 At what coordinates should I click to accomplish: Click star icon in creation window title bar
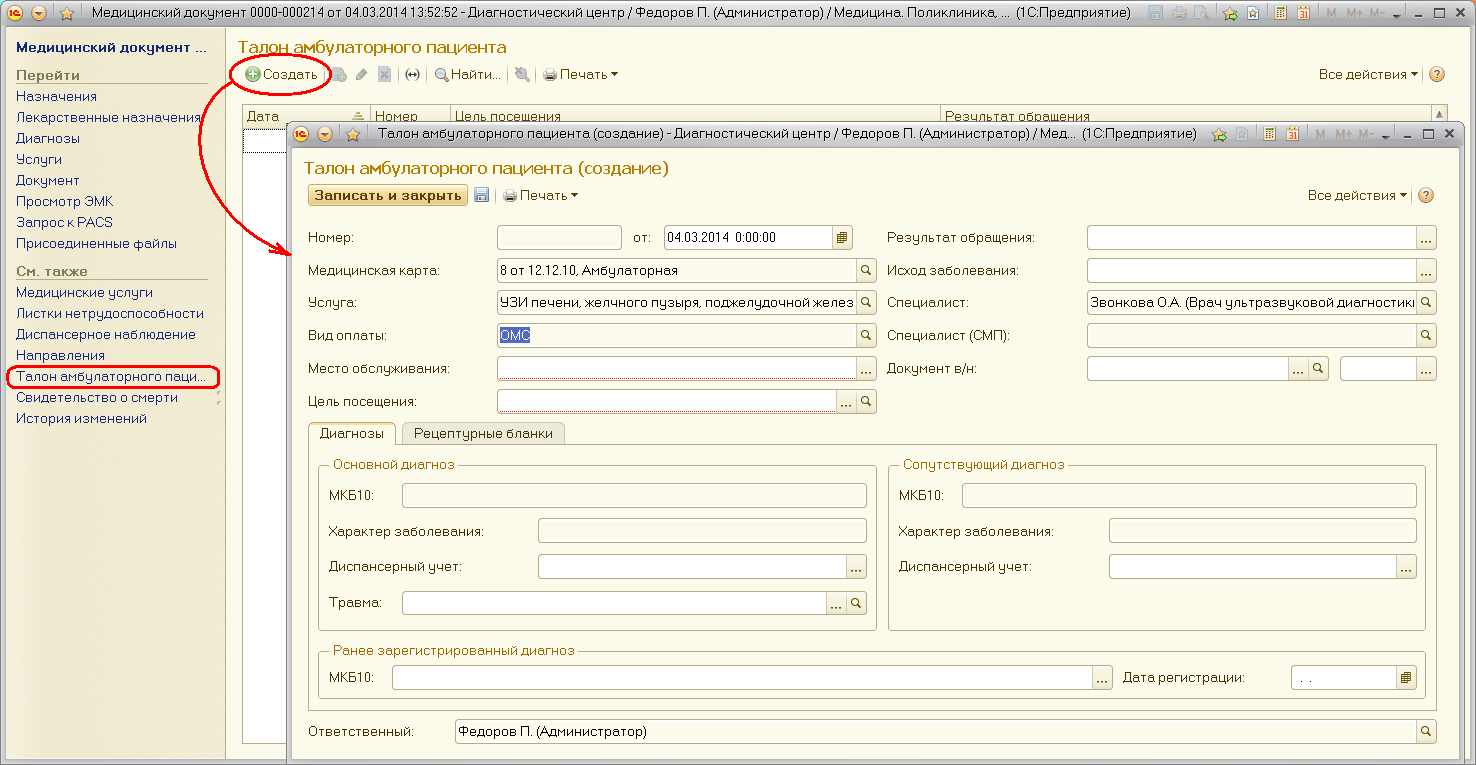[353, 134]
